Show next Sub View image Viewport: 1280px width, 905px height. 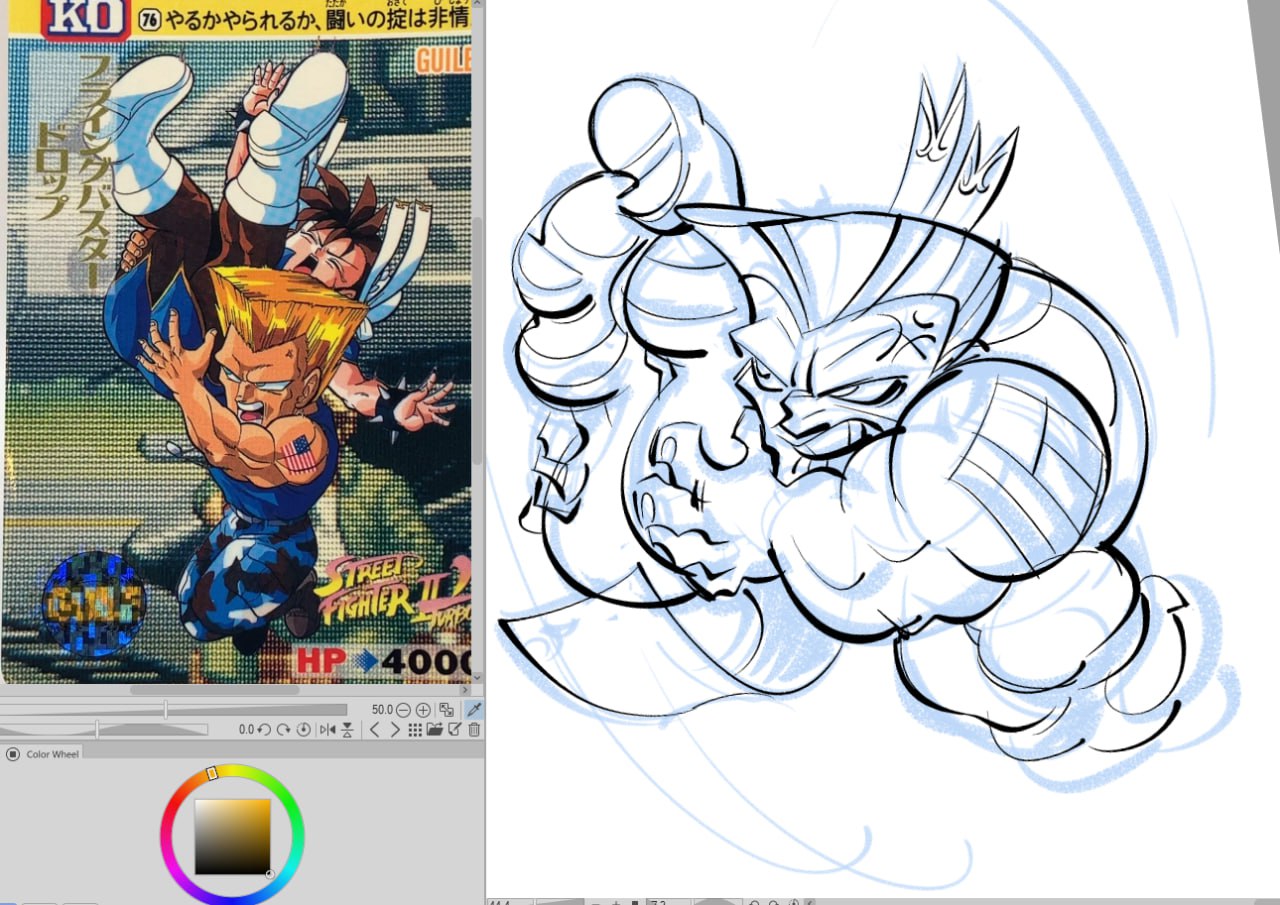(x=395, y=730)
